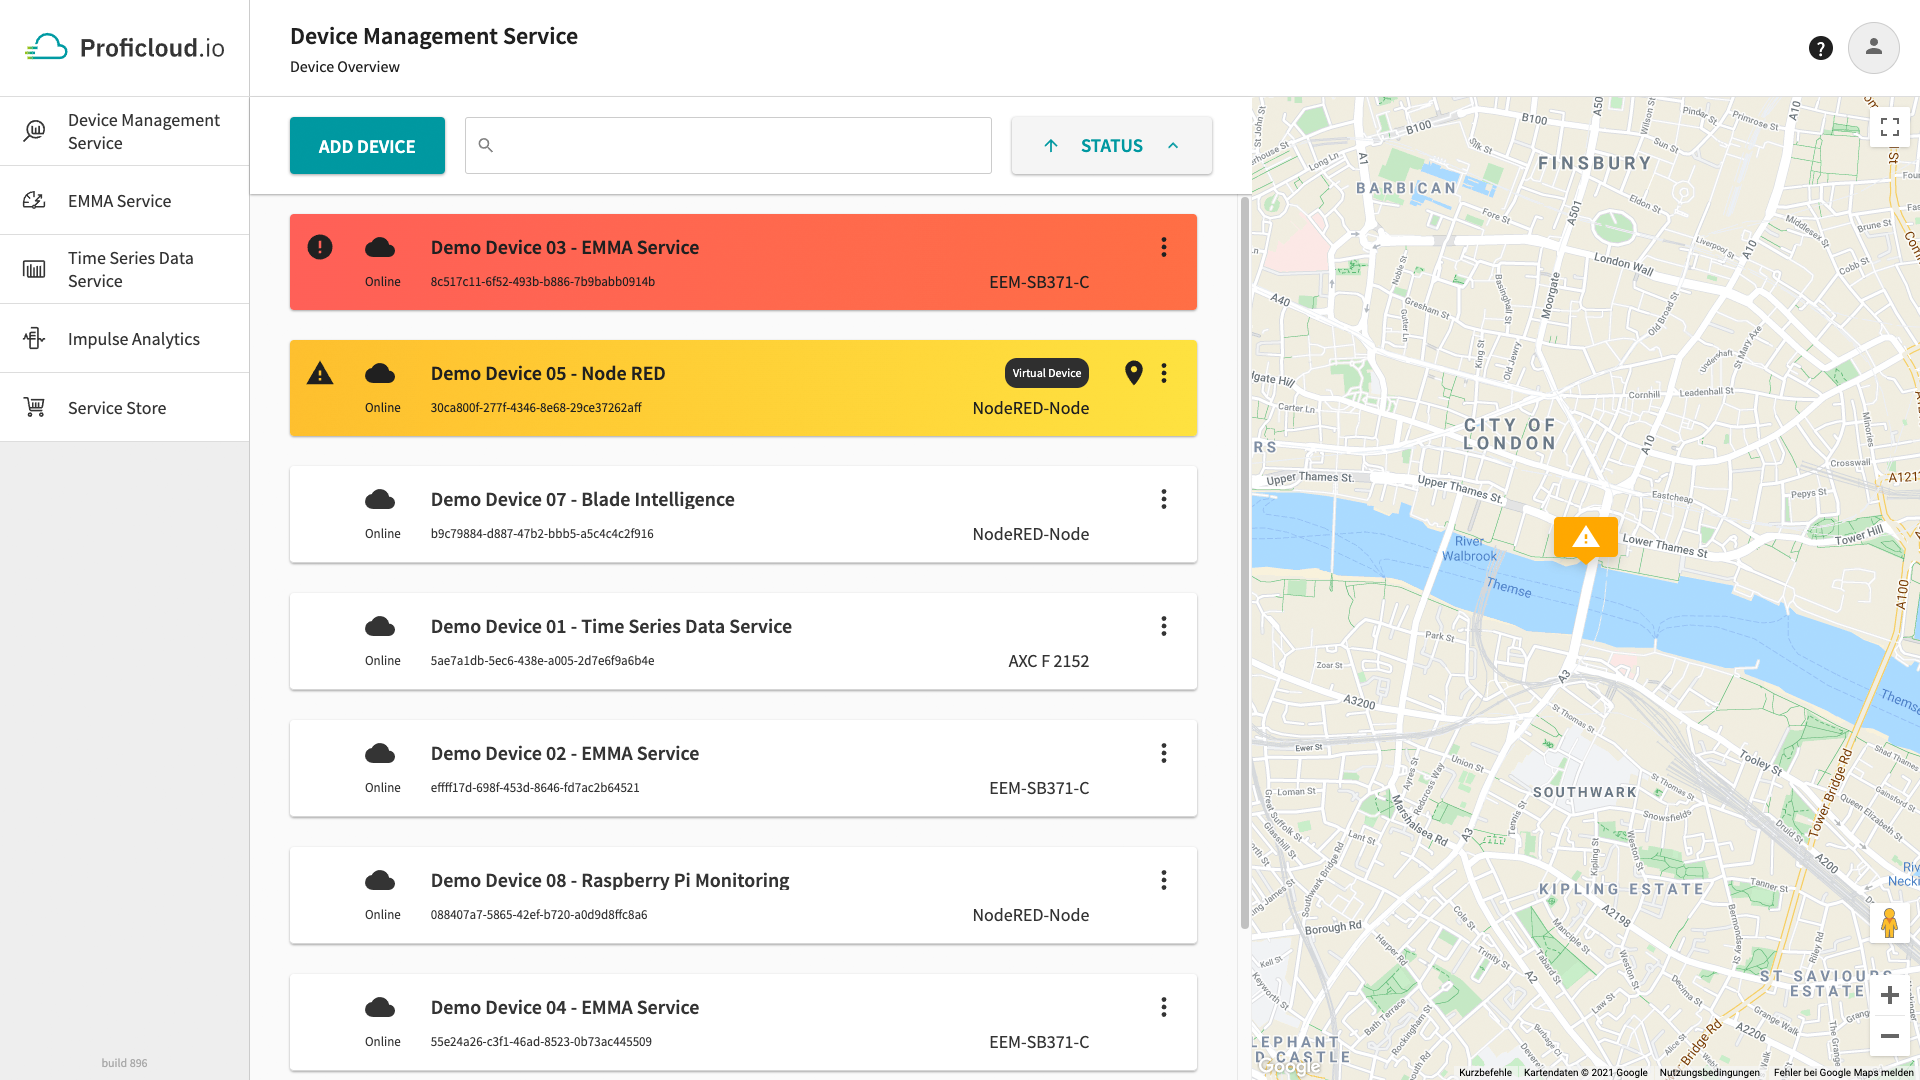Screen dimensions: 1920x1080
Task: Zoom in using the map plus control
Action: point(1890,995)
